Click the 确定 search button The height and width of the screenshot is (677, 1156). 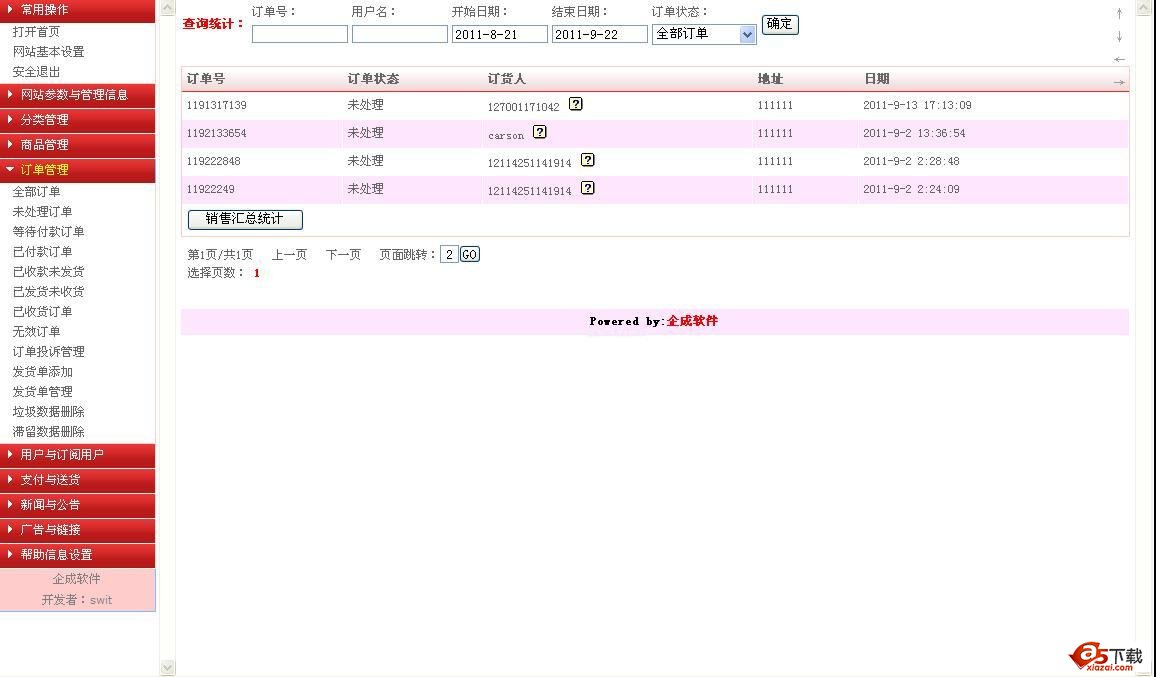[x=779, y=24]
